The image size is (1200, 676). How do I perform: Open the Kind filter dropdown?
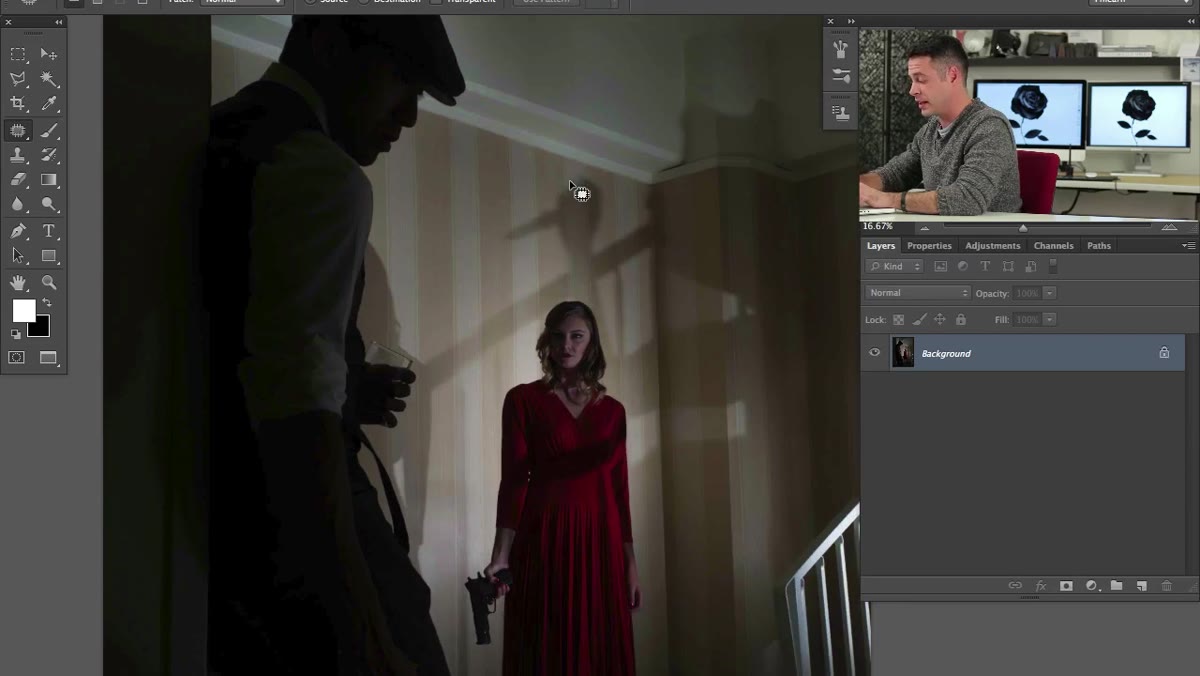pyautogui.click(x=895, y=267)
